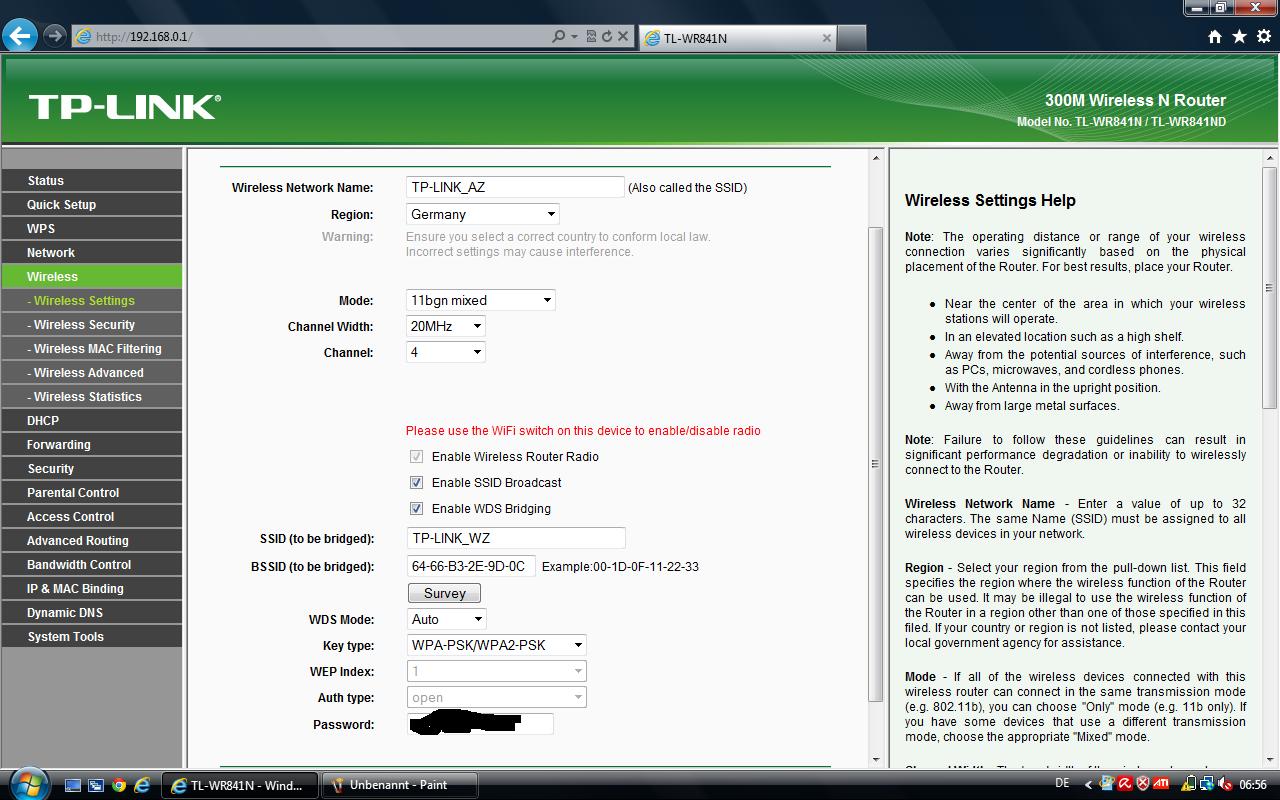Click the address bar search magnifier icon
This screenshot has height=800, width=1280.
coord(559,37)
